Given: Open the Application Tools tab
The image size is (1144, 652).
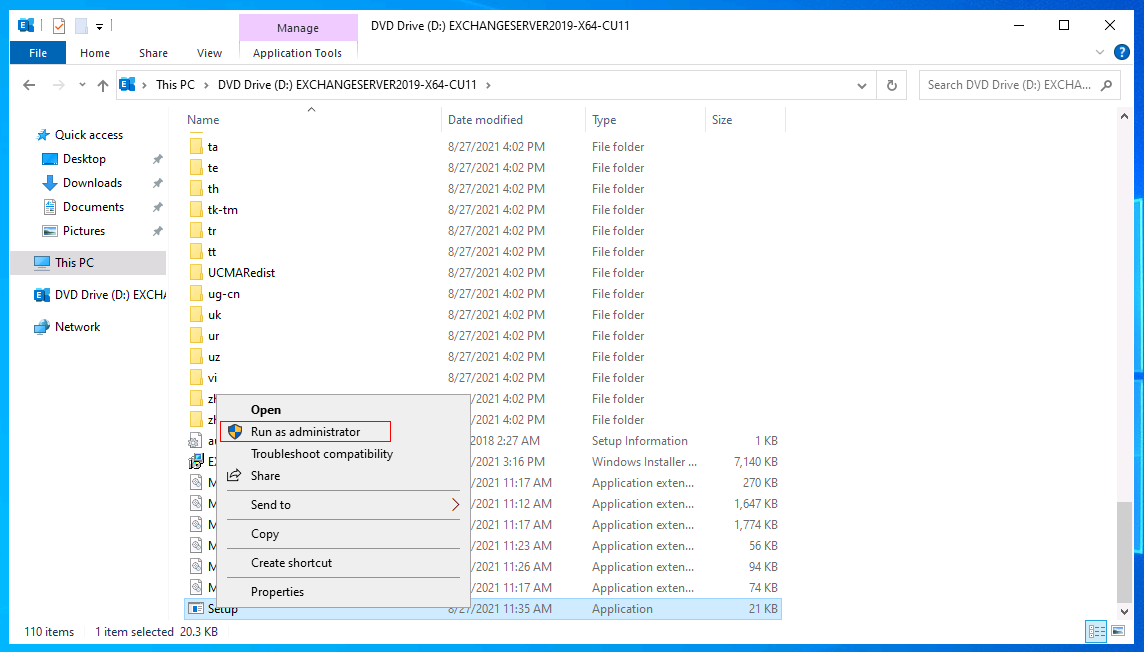Looking at the screenshot, I should pos(298,53).
